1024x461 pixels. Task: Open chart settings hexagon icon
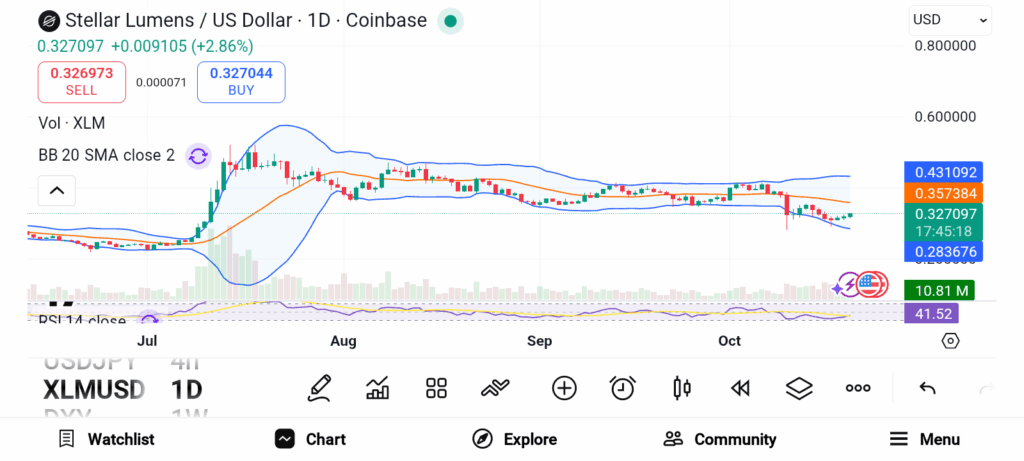pos(950,341)
